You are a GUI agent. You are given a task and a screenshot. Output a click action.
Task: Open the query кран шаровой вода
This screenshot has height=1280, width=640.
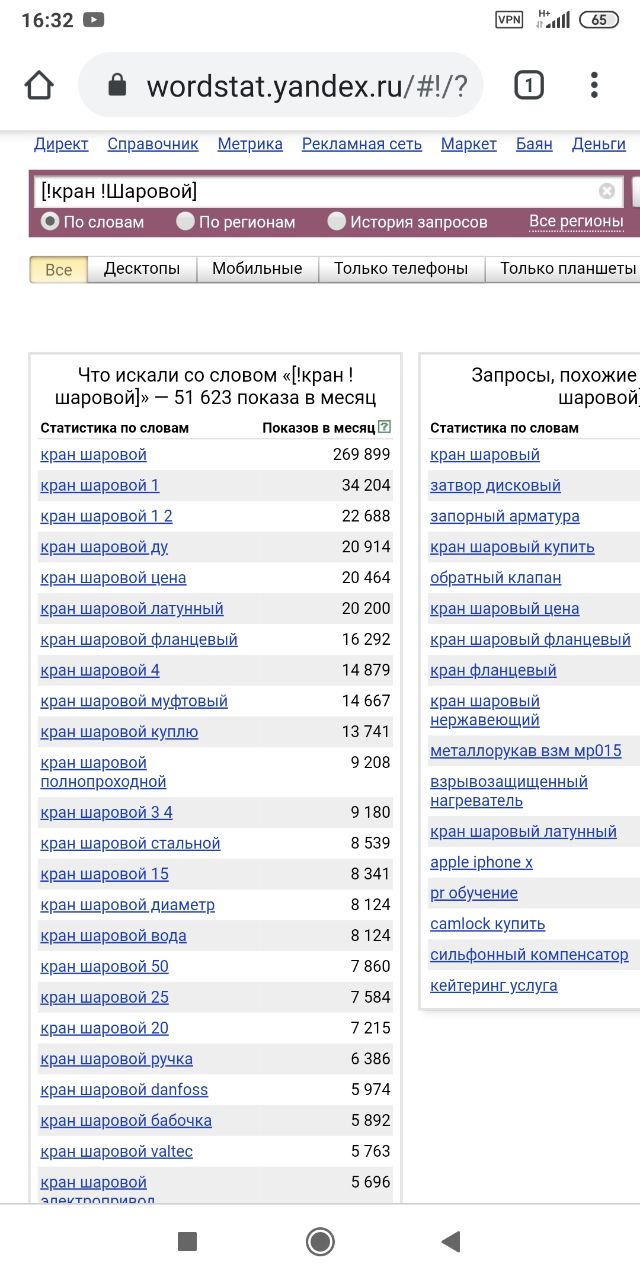tap(113, 936)
